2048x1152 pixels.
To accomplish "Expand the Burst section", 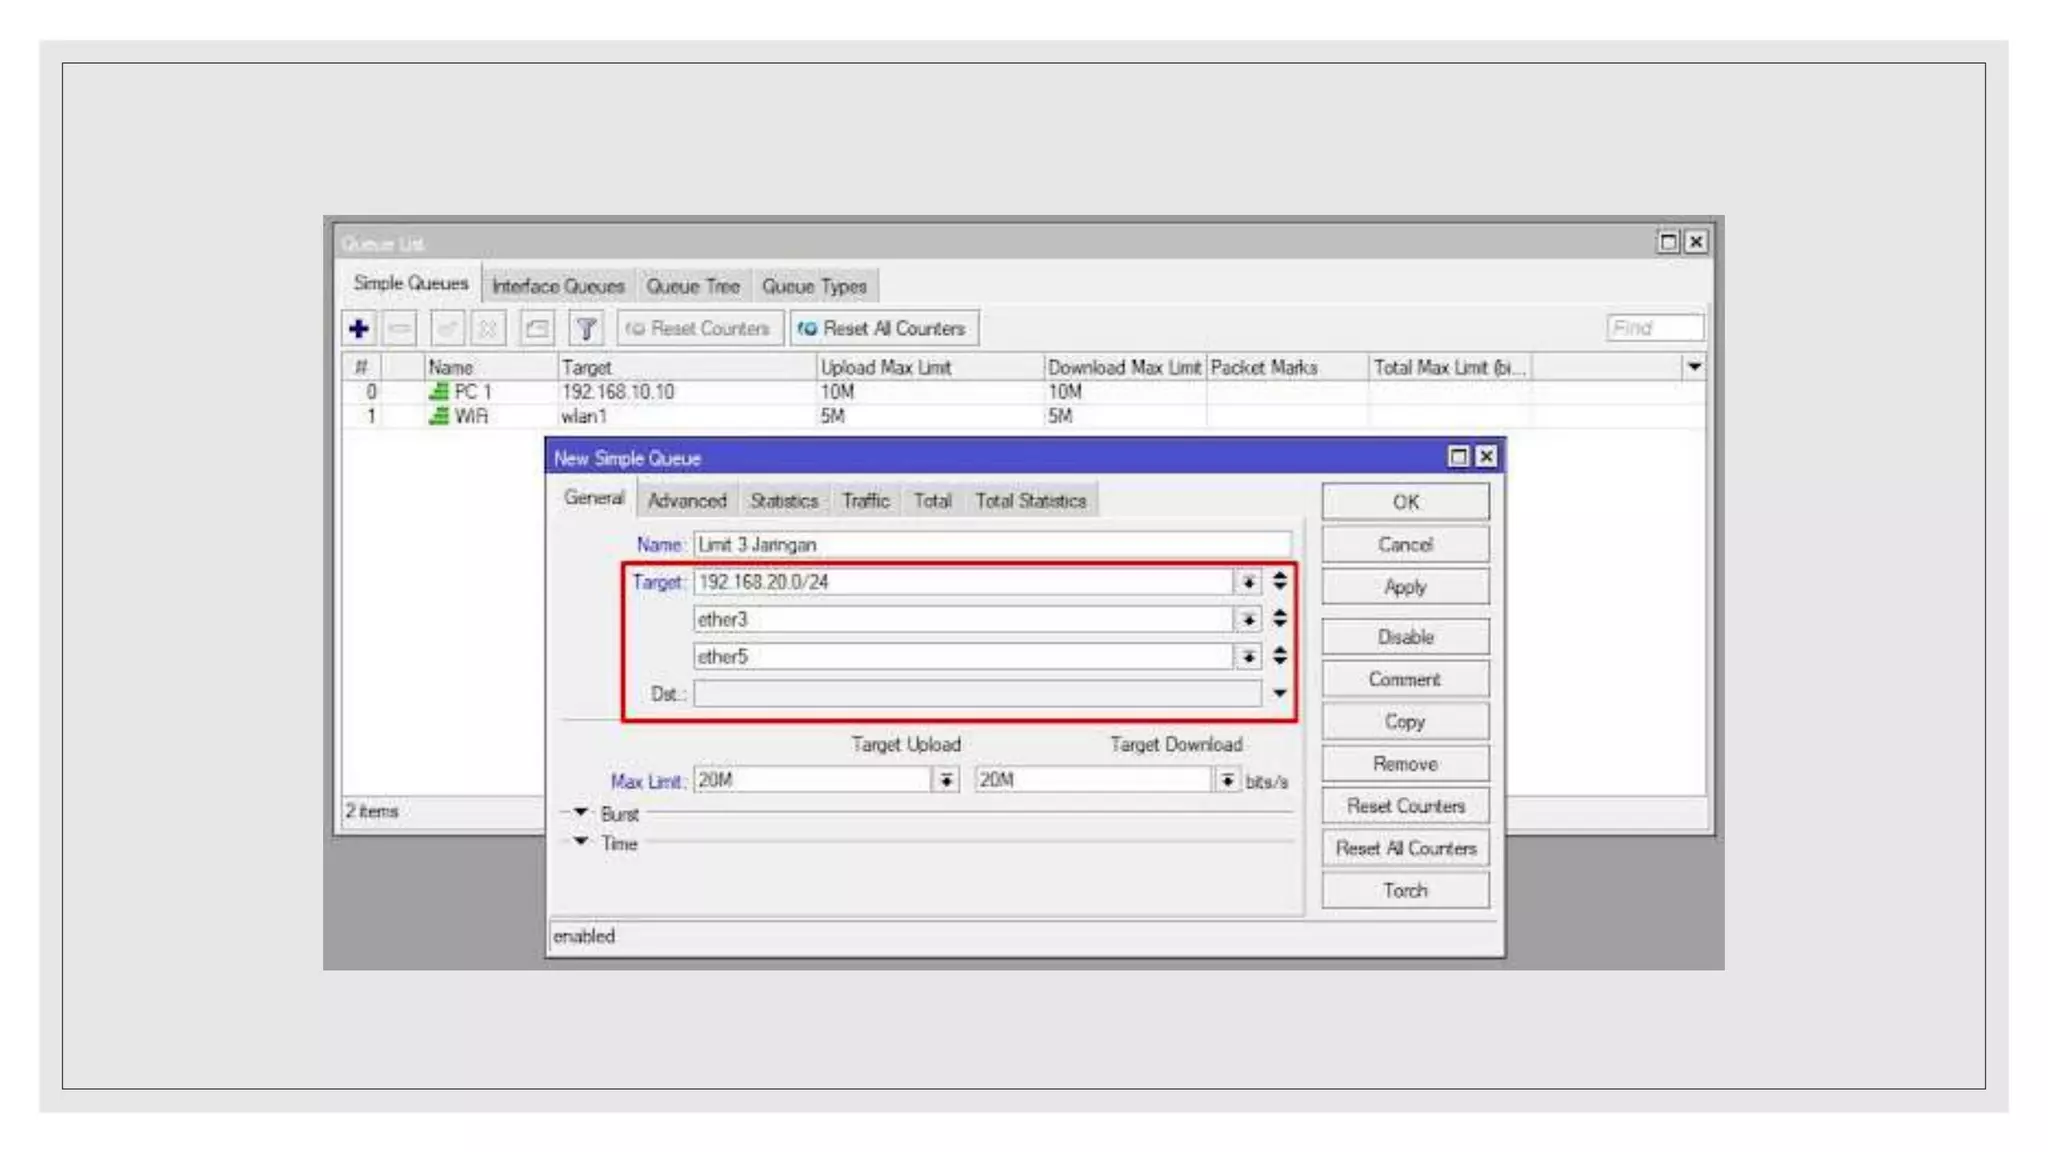I will [x=581, y=813].
